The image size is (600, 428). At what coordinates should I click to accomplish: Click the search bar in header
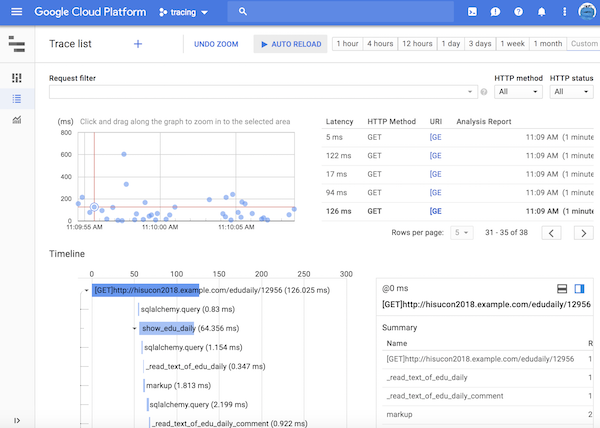[x=341, y=12]
